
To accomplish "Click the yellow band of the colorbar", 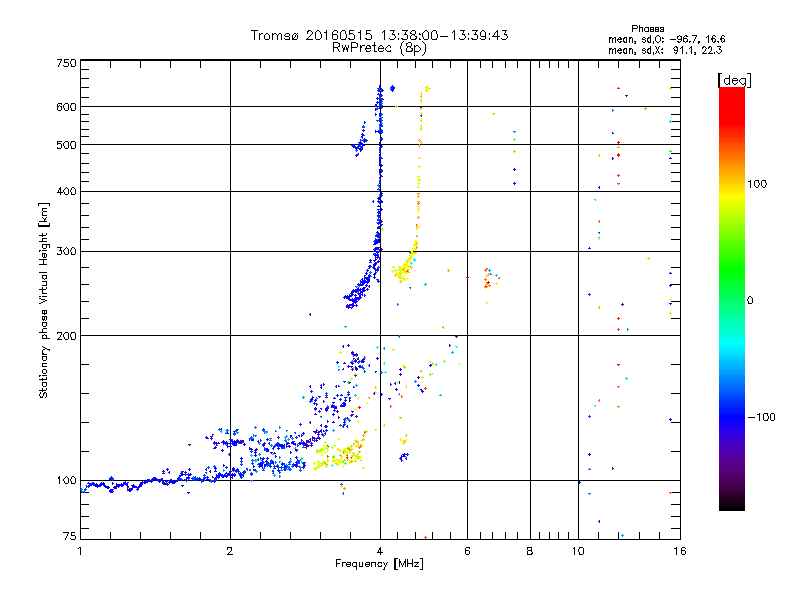I will pyautogui.click(x=732, y=196).
